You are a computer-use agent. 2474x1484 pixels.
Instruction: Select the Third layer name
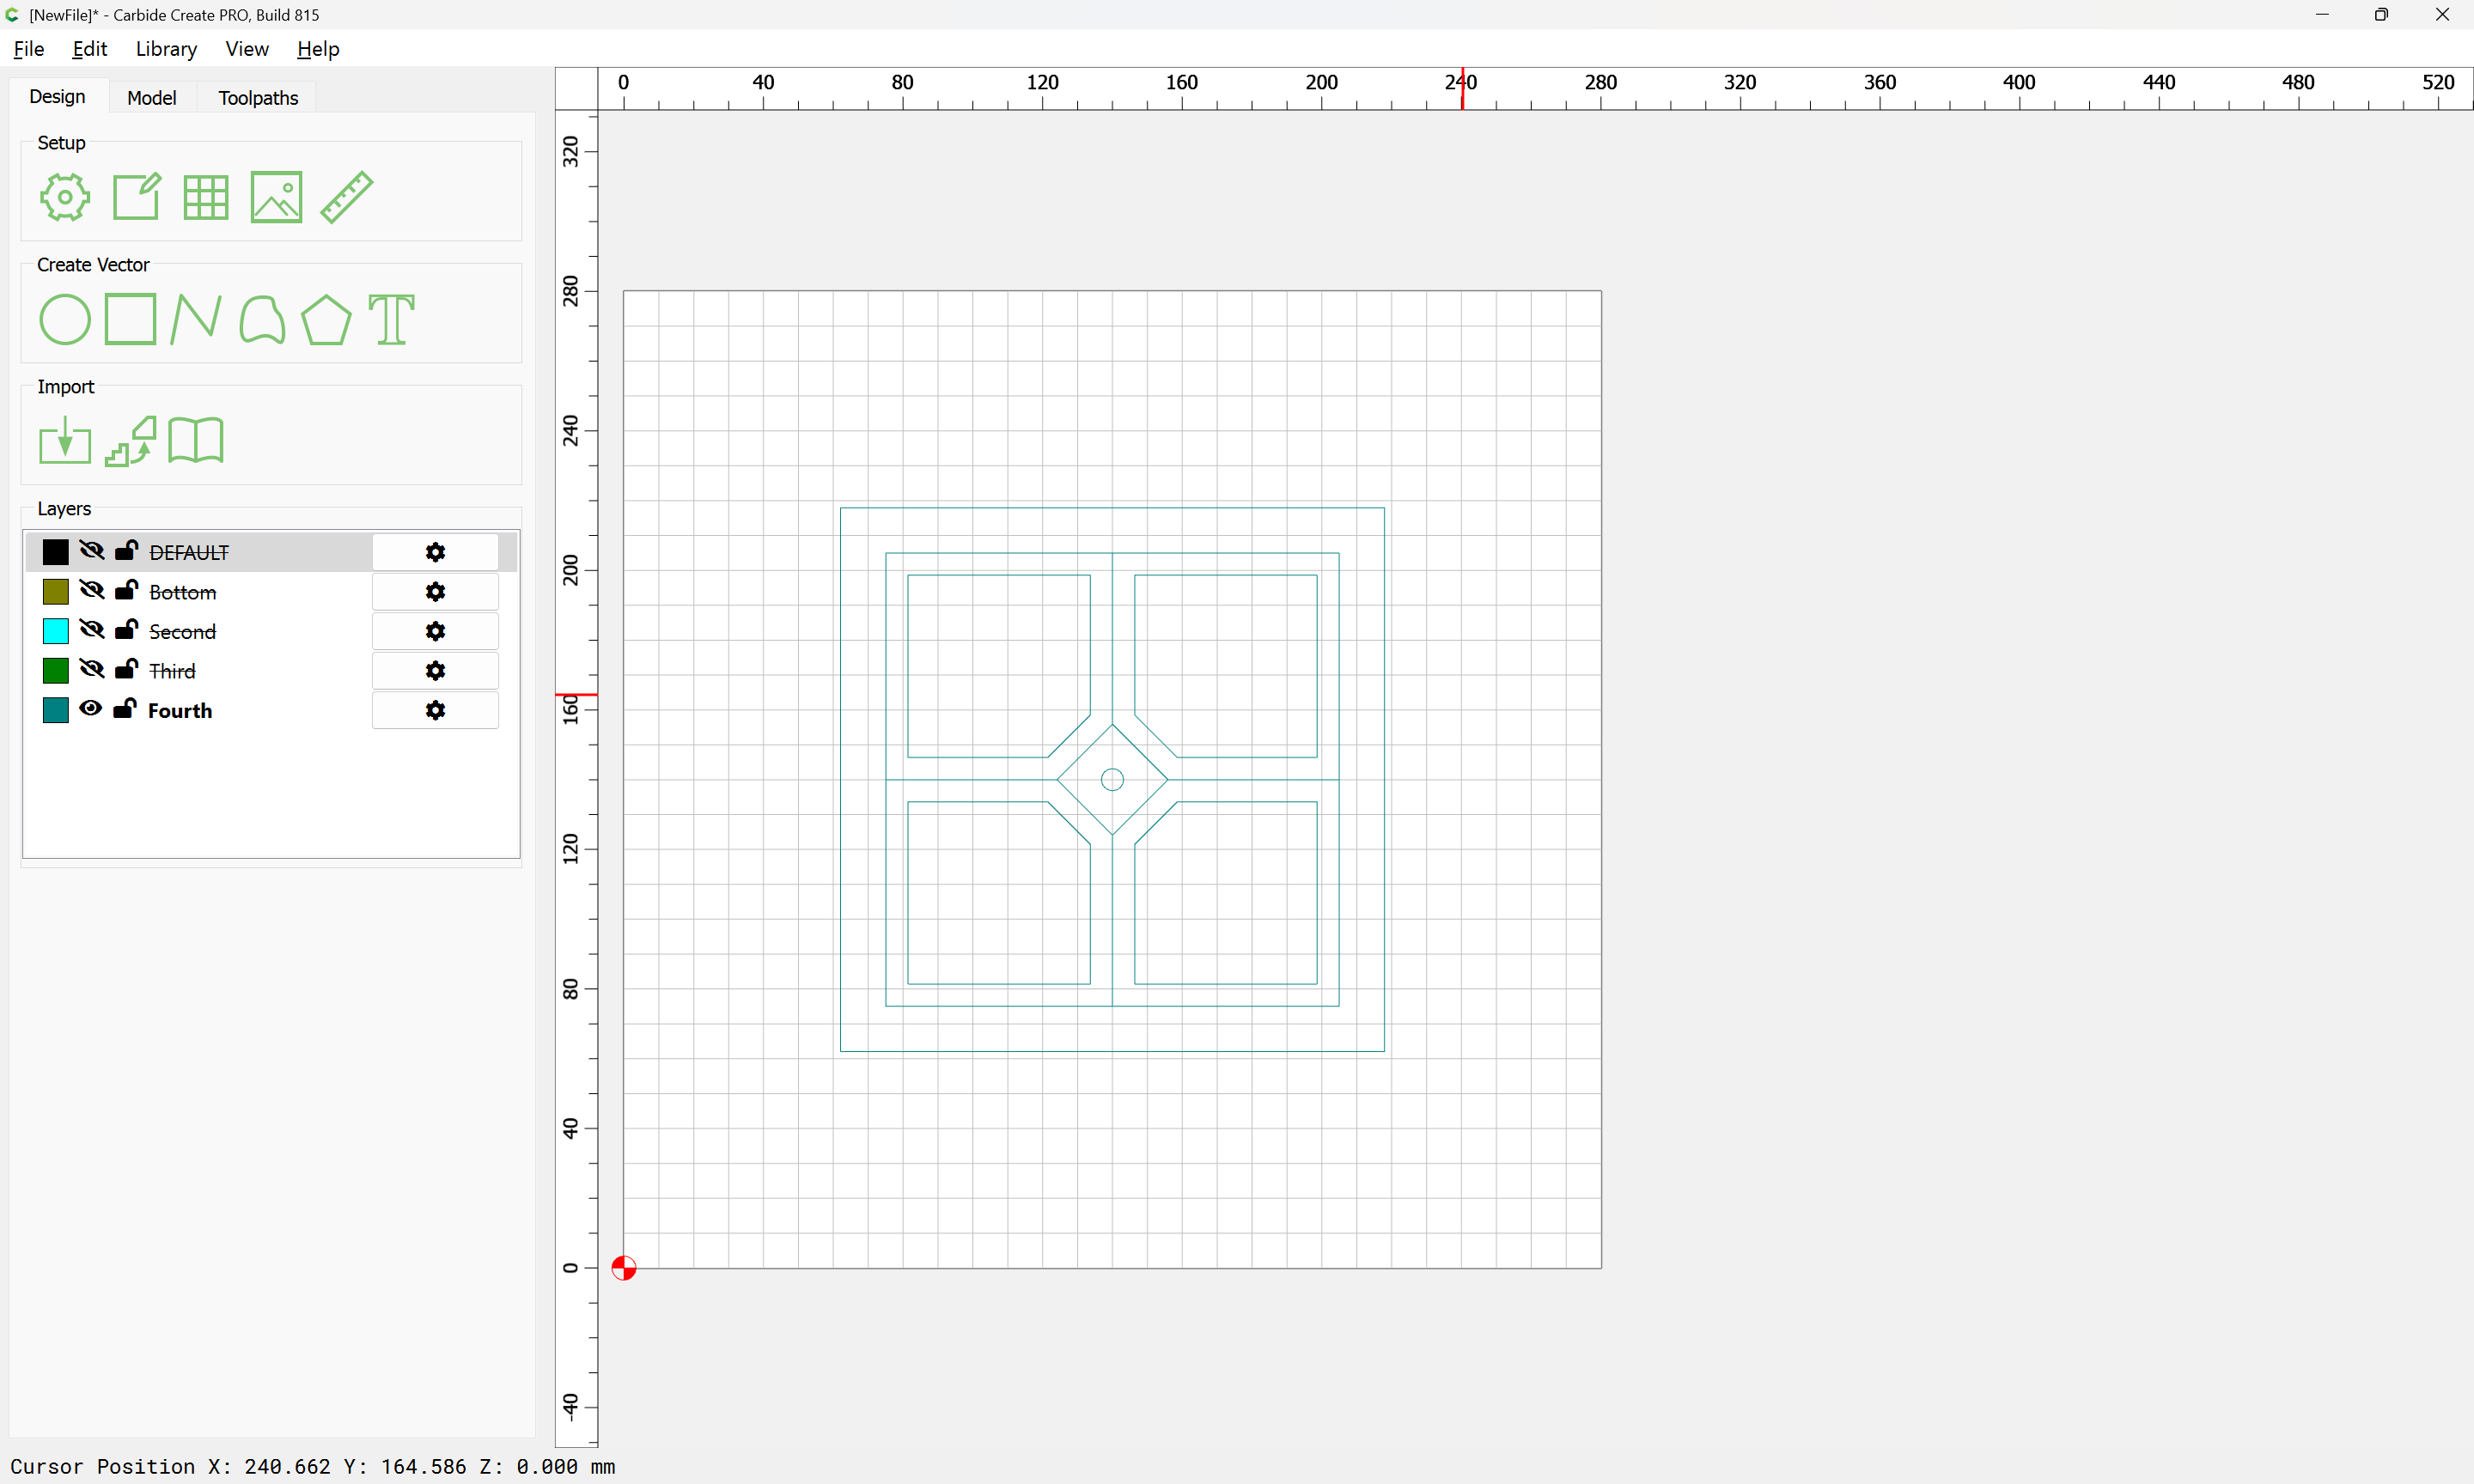point(172,671)
